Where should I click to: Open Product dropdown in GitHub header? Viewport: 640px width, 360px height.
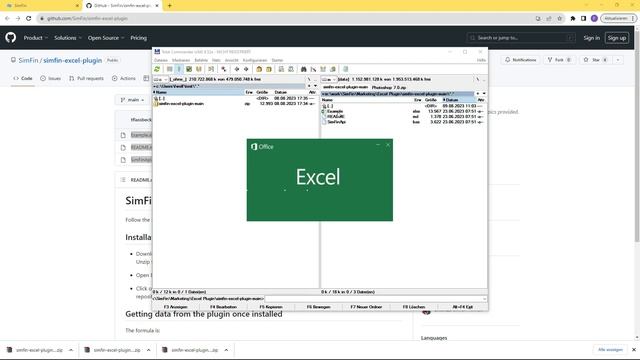tap(36, 38)
